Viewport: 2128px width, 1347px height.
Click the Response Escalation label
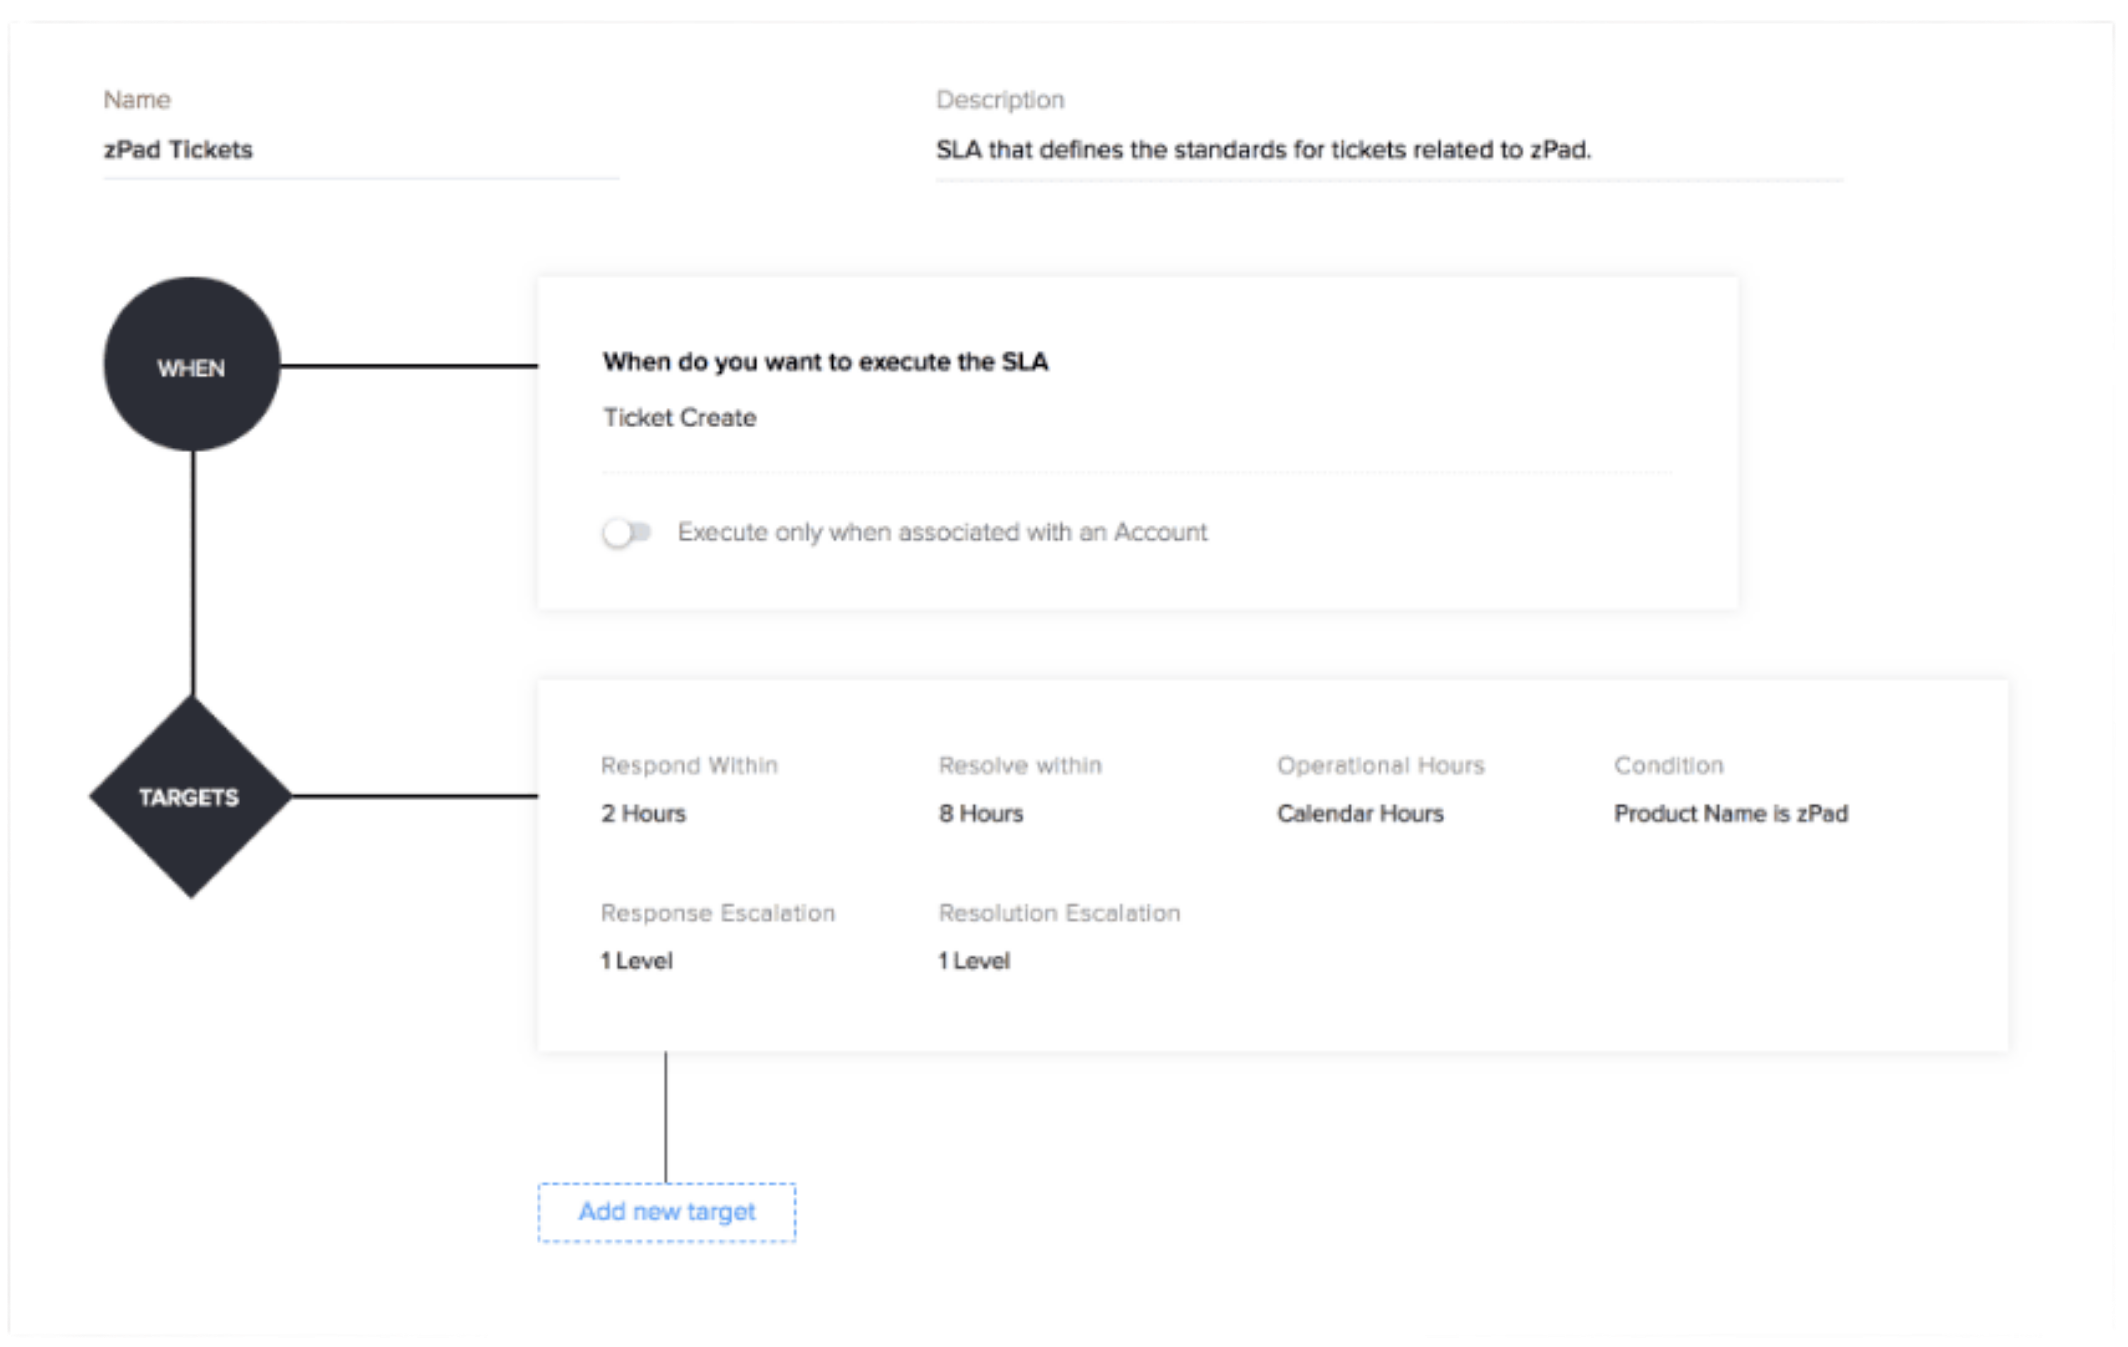(717, 914)
